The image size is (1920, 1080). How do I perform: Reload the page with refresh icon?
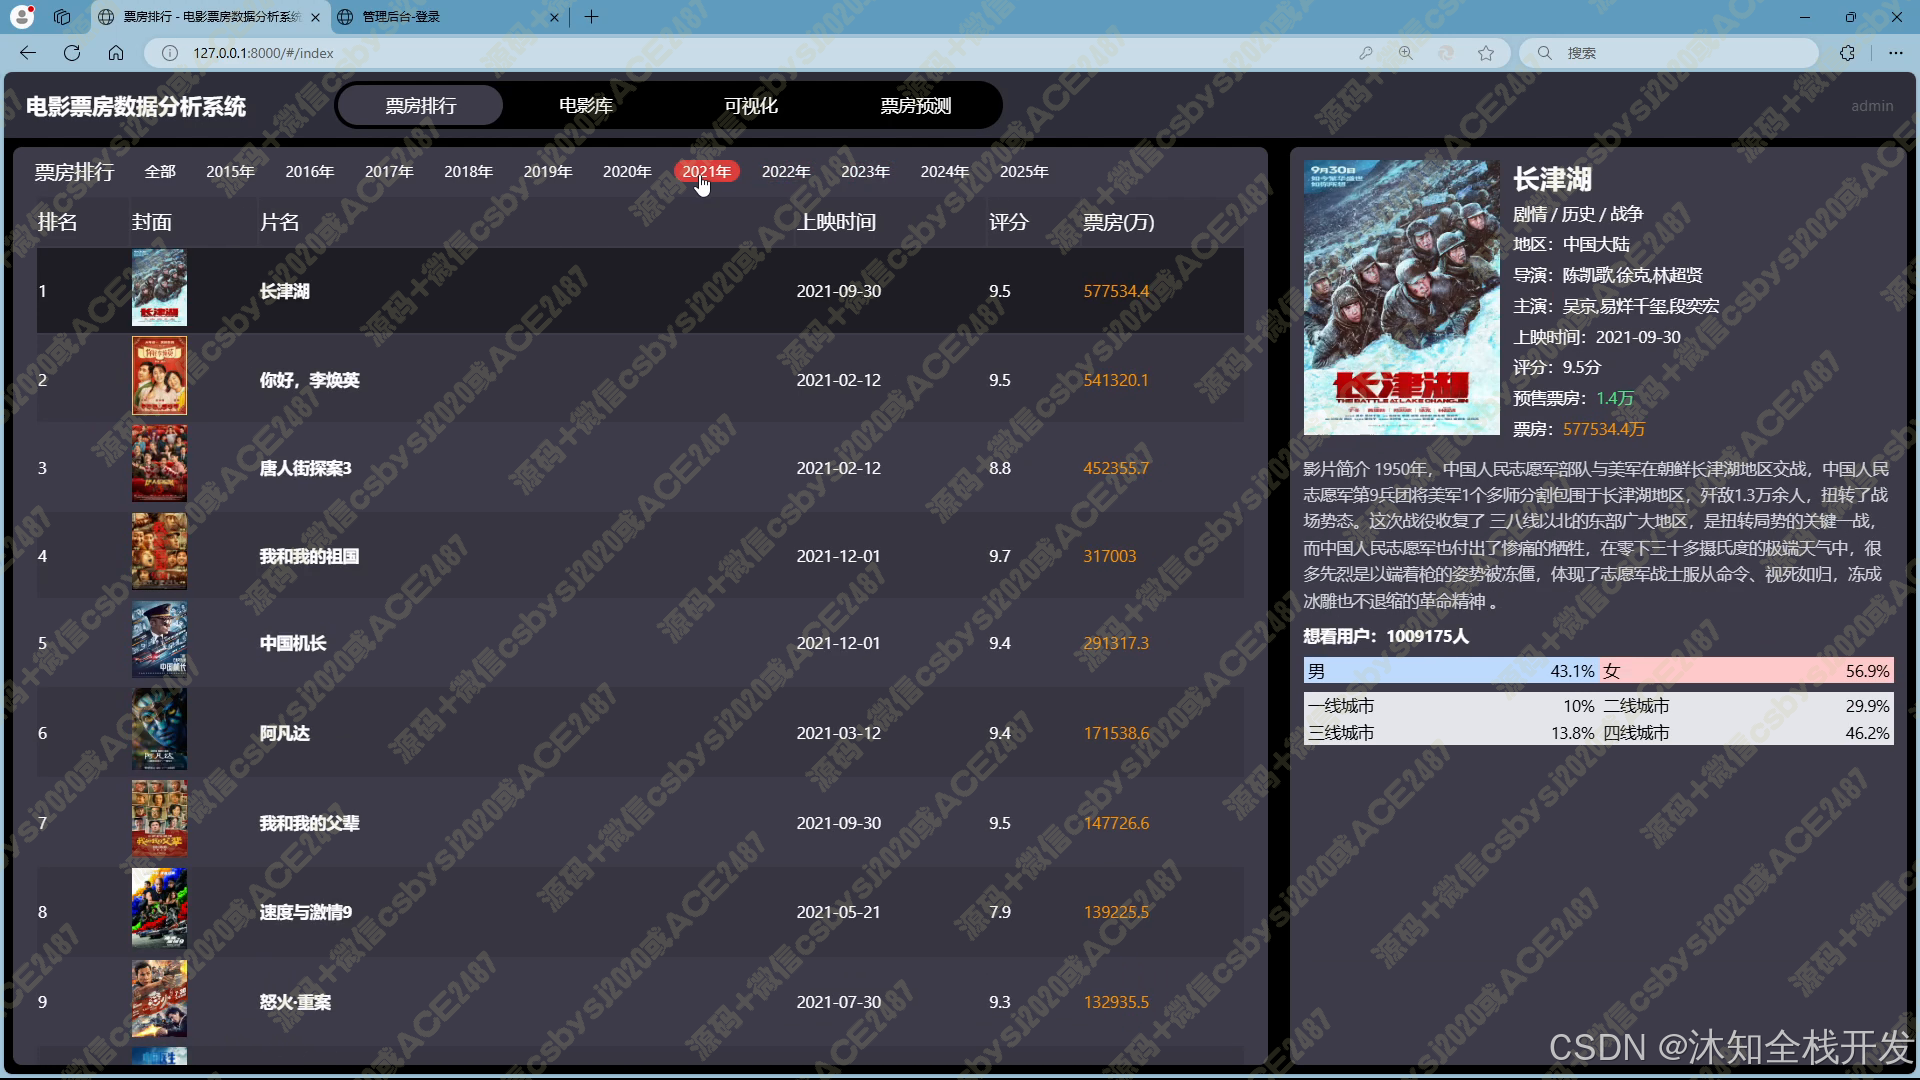click(x=72, y=53)
